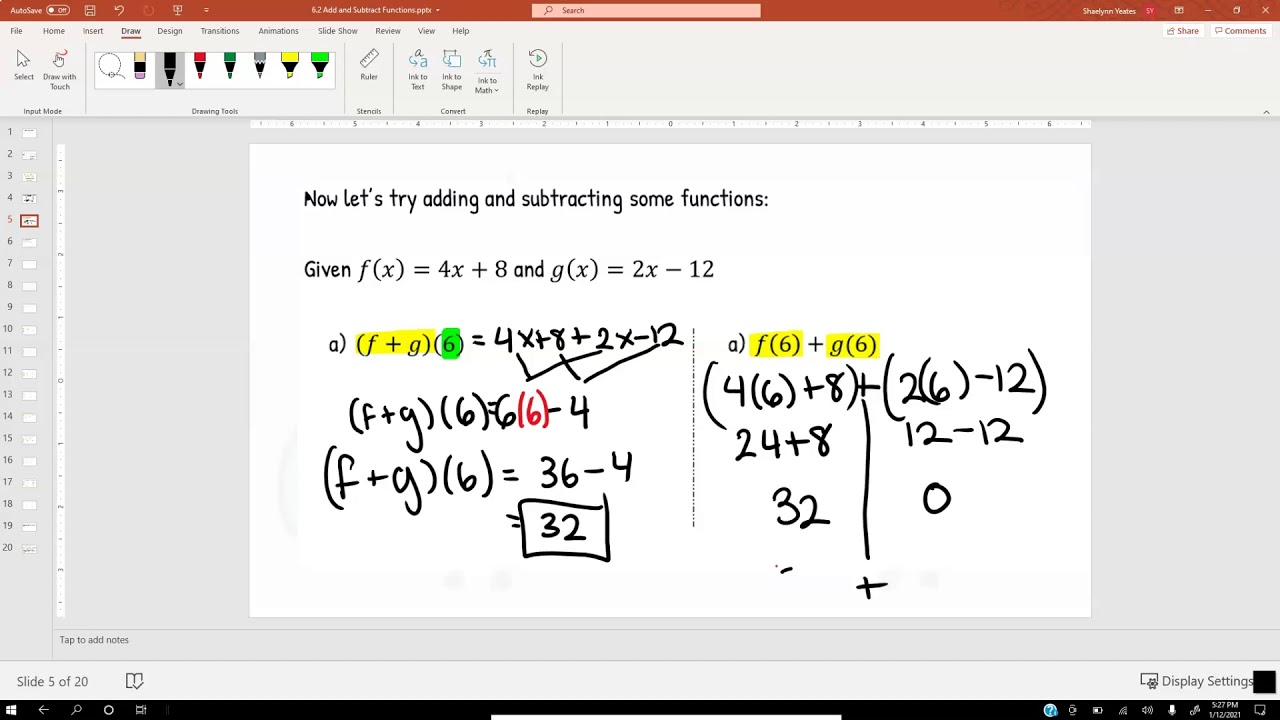1280x720 pixels.
Task: Select slide 1 thumbnail
Action: 29,132
